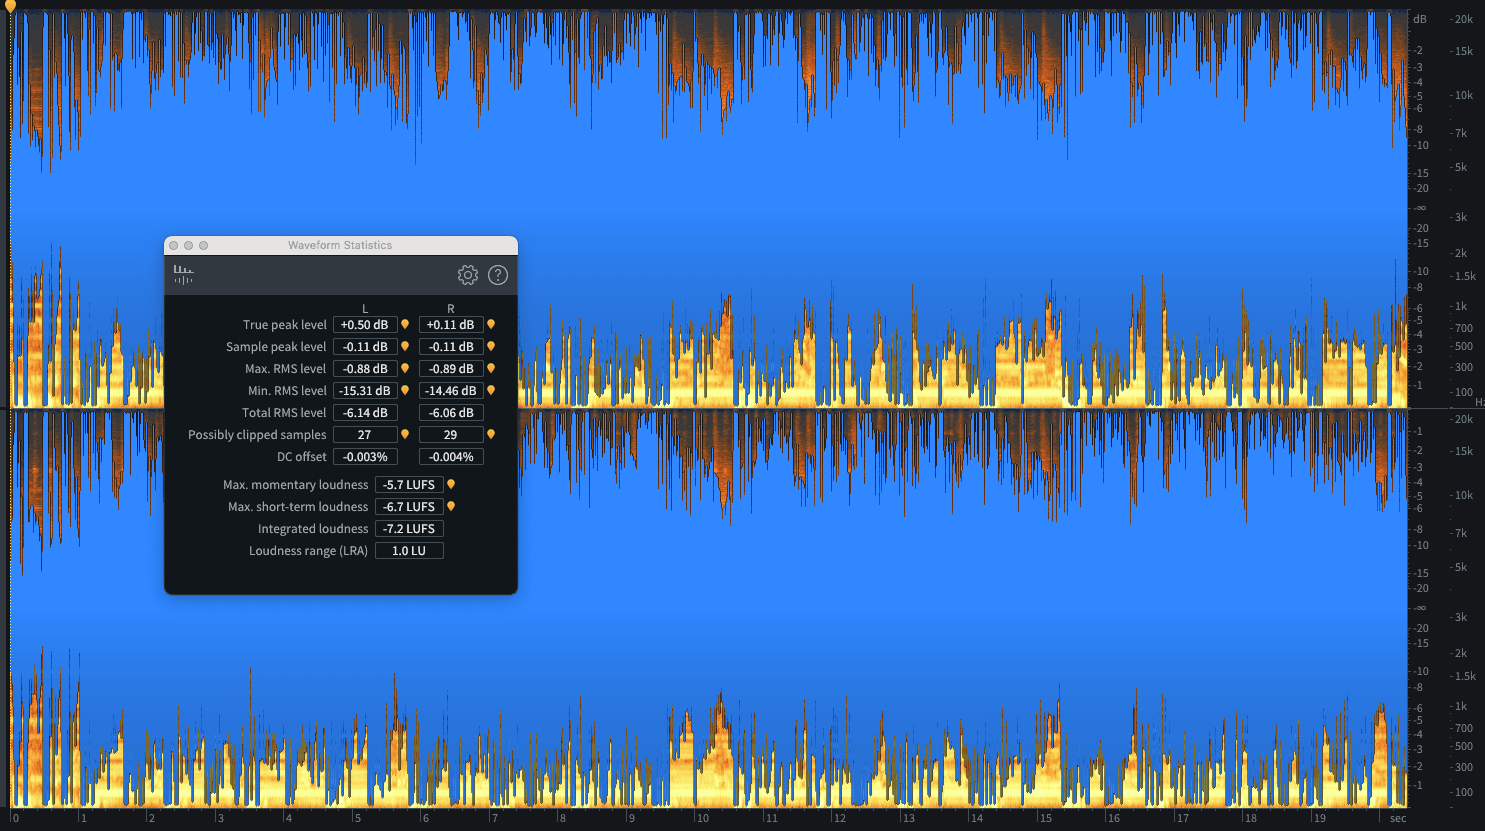Select the -15.31 dB Min. RMS value
The image size is (1485, 831).
pos(365,391)
